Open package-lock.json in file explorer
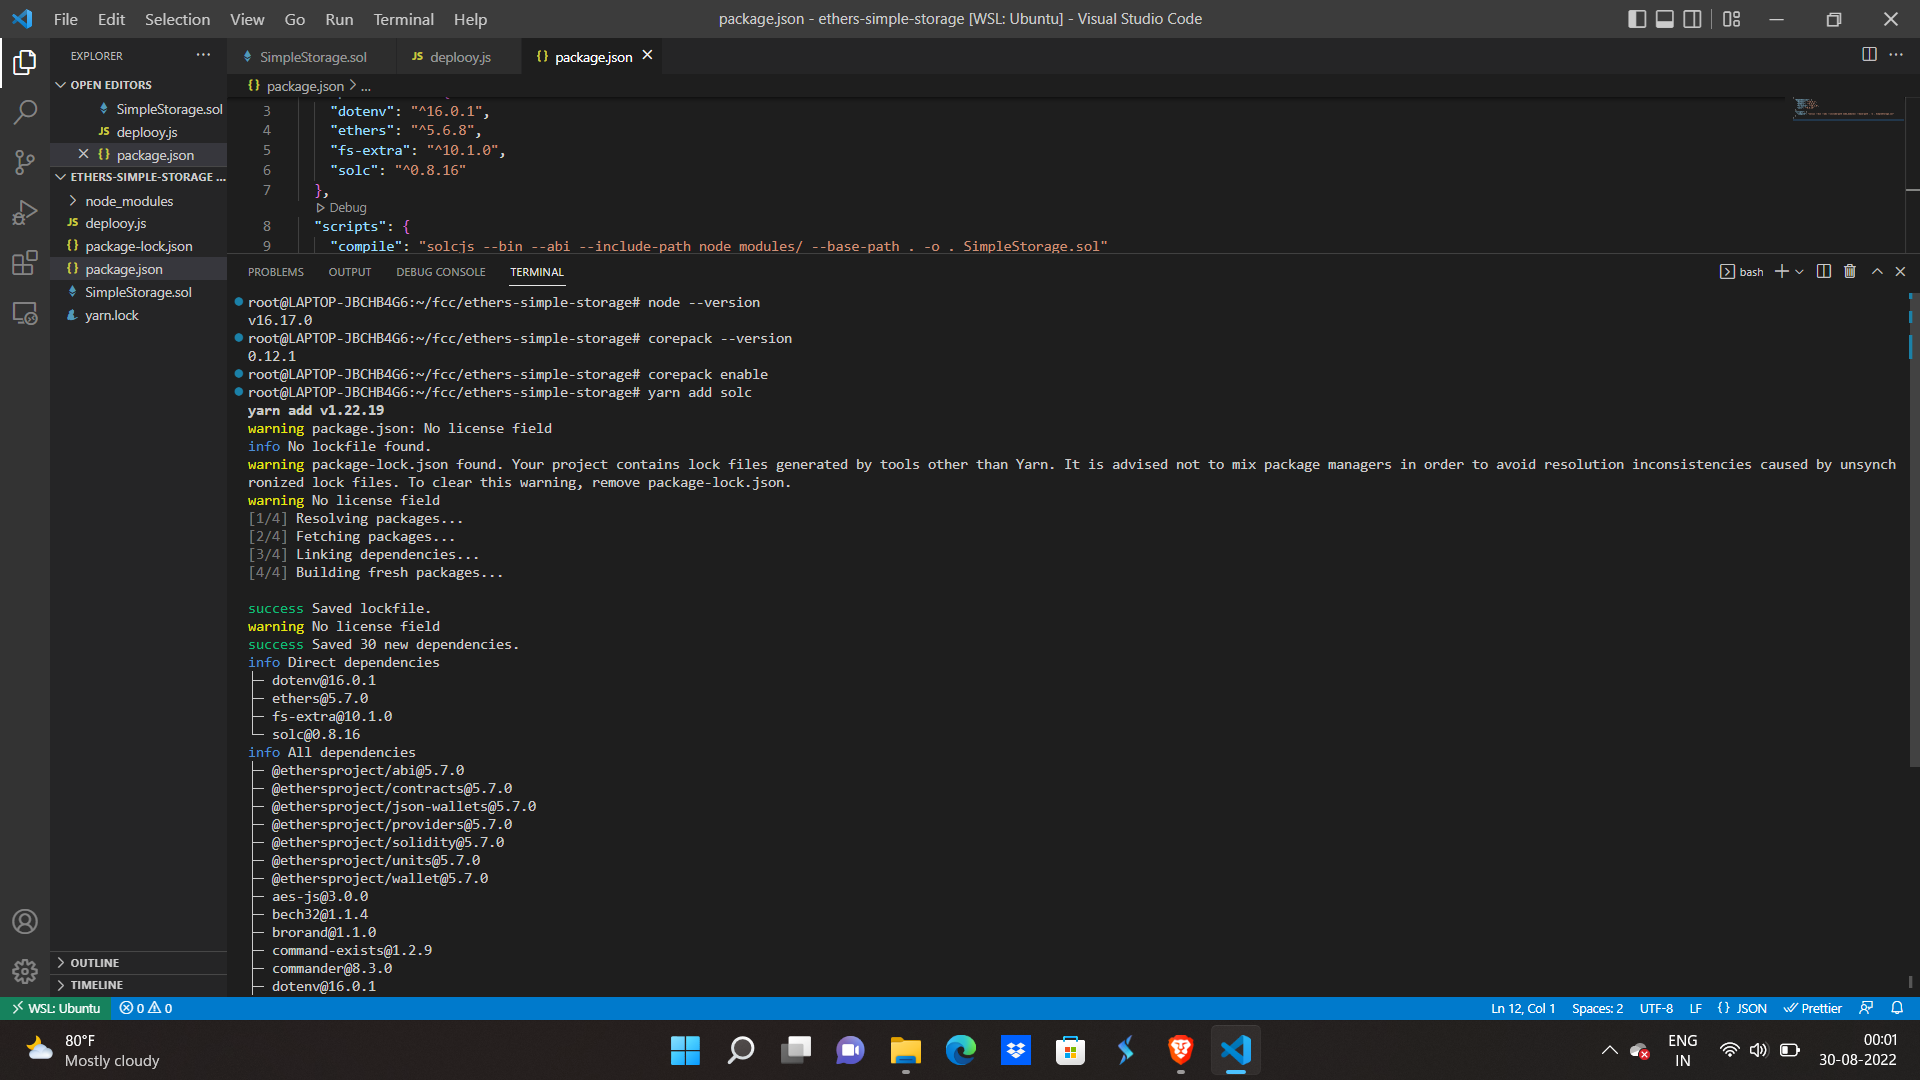1920x1080 pixels. (139, 246)
